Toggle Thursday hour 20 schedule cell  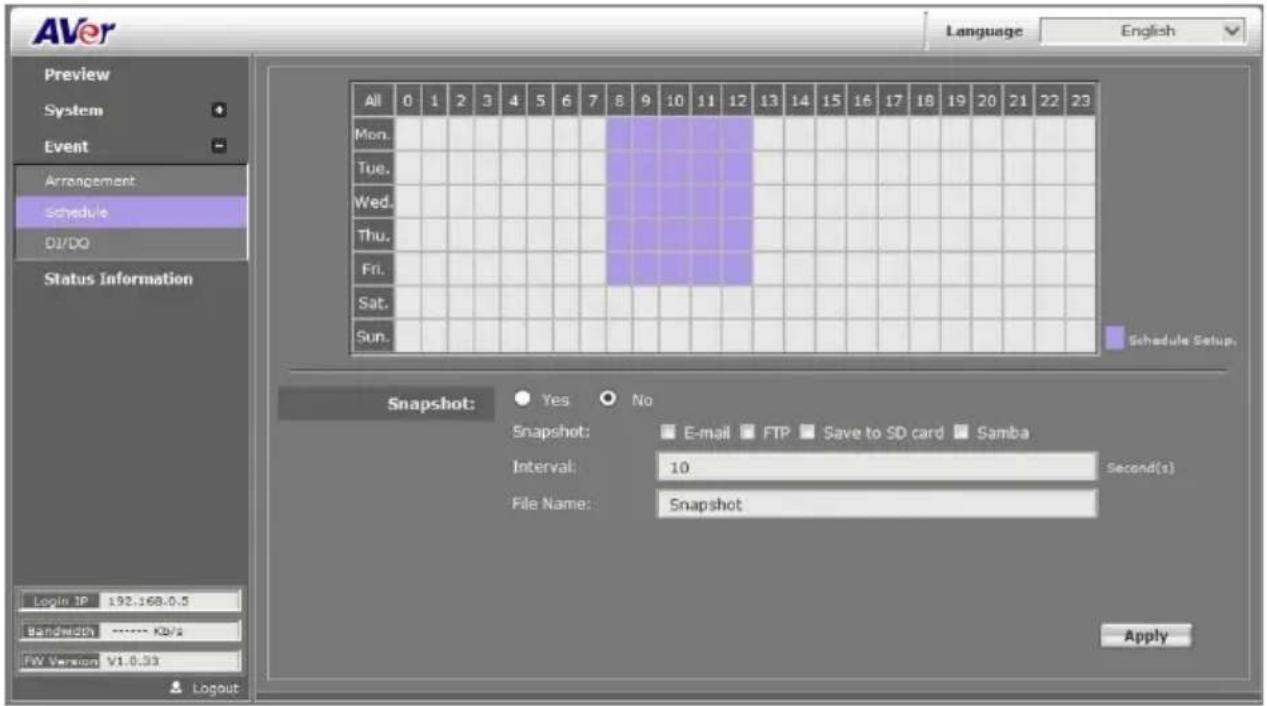pyautogui.click(x=986, y=235)
